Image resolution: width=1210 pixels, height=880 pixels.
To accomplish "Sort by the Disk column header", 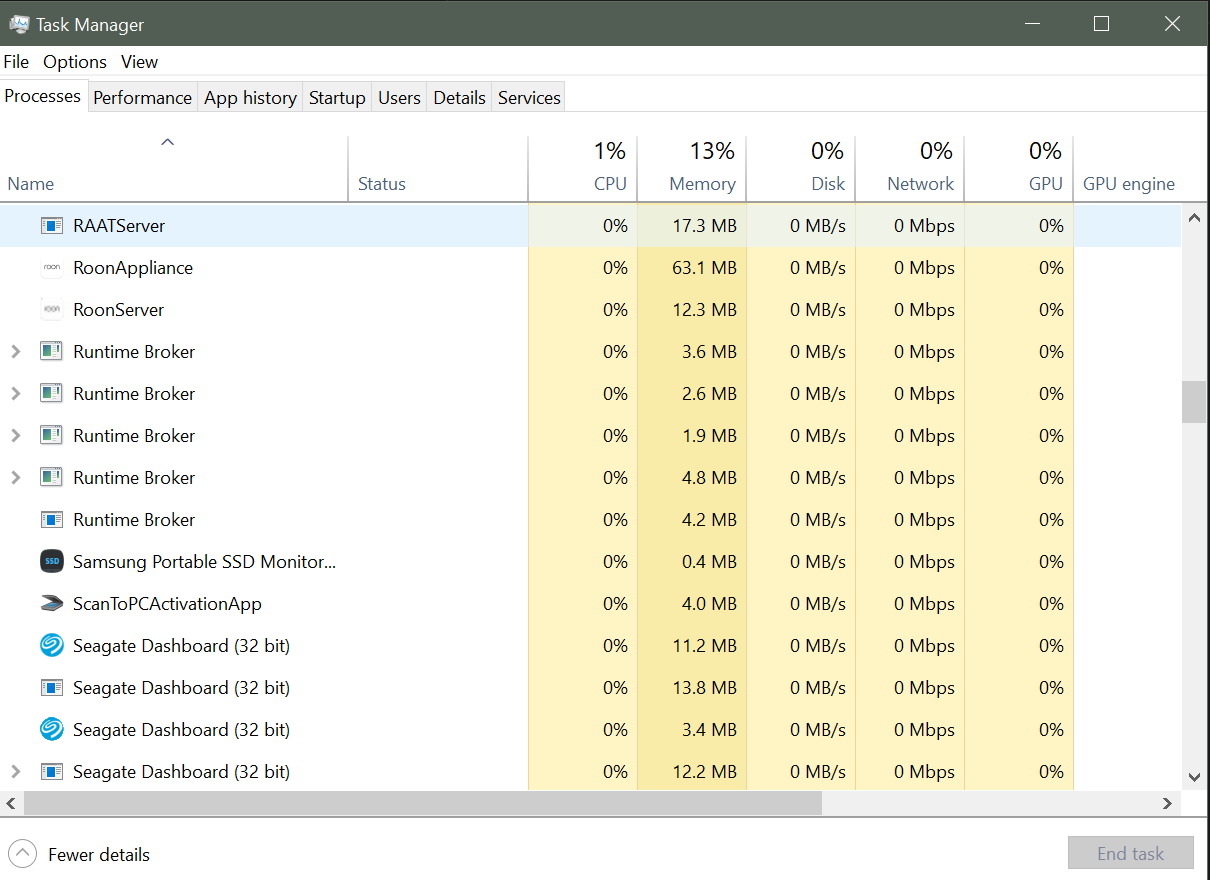I will 800,169.
